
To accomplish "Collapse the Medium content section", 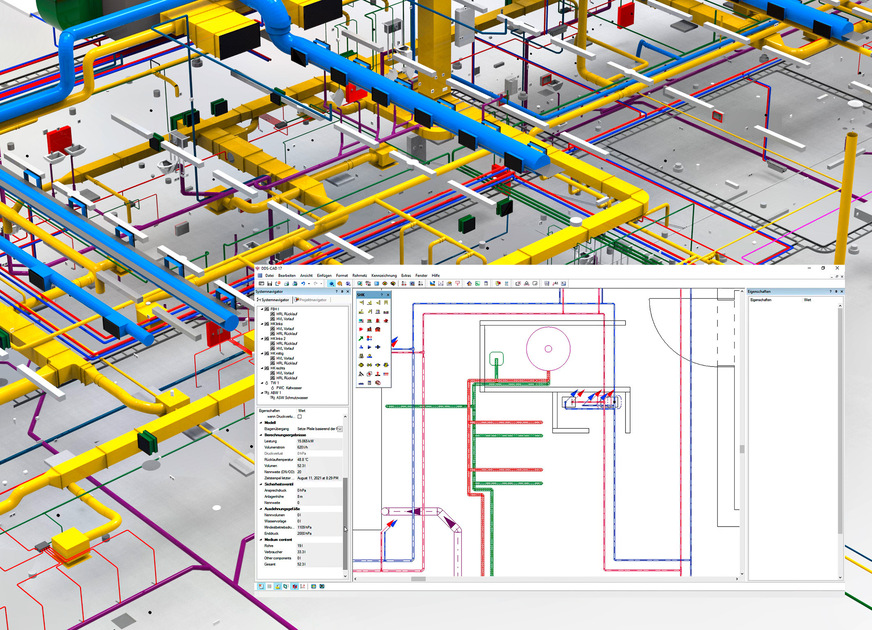I will [261, 540].
